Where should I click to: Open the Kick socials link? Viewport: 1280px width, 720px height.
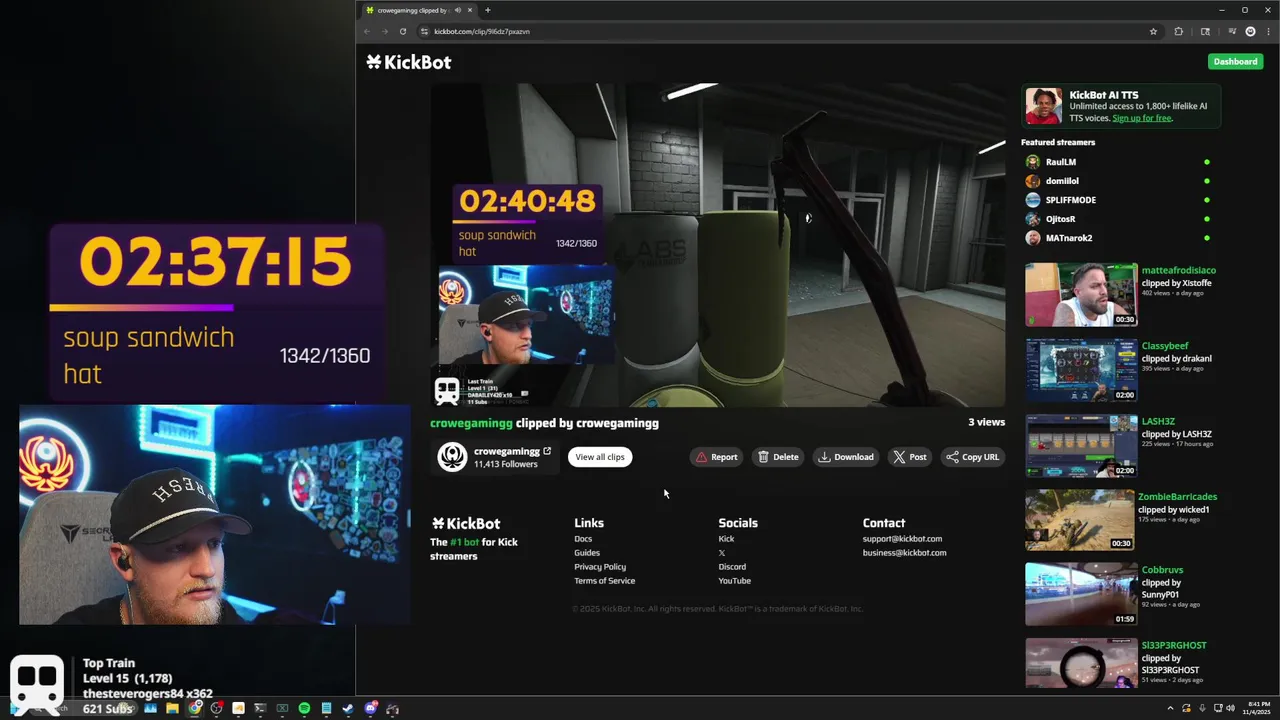pyautogui.click(x=726, y=539)
